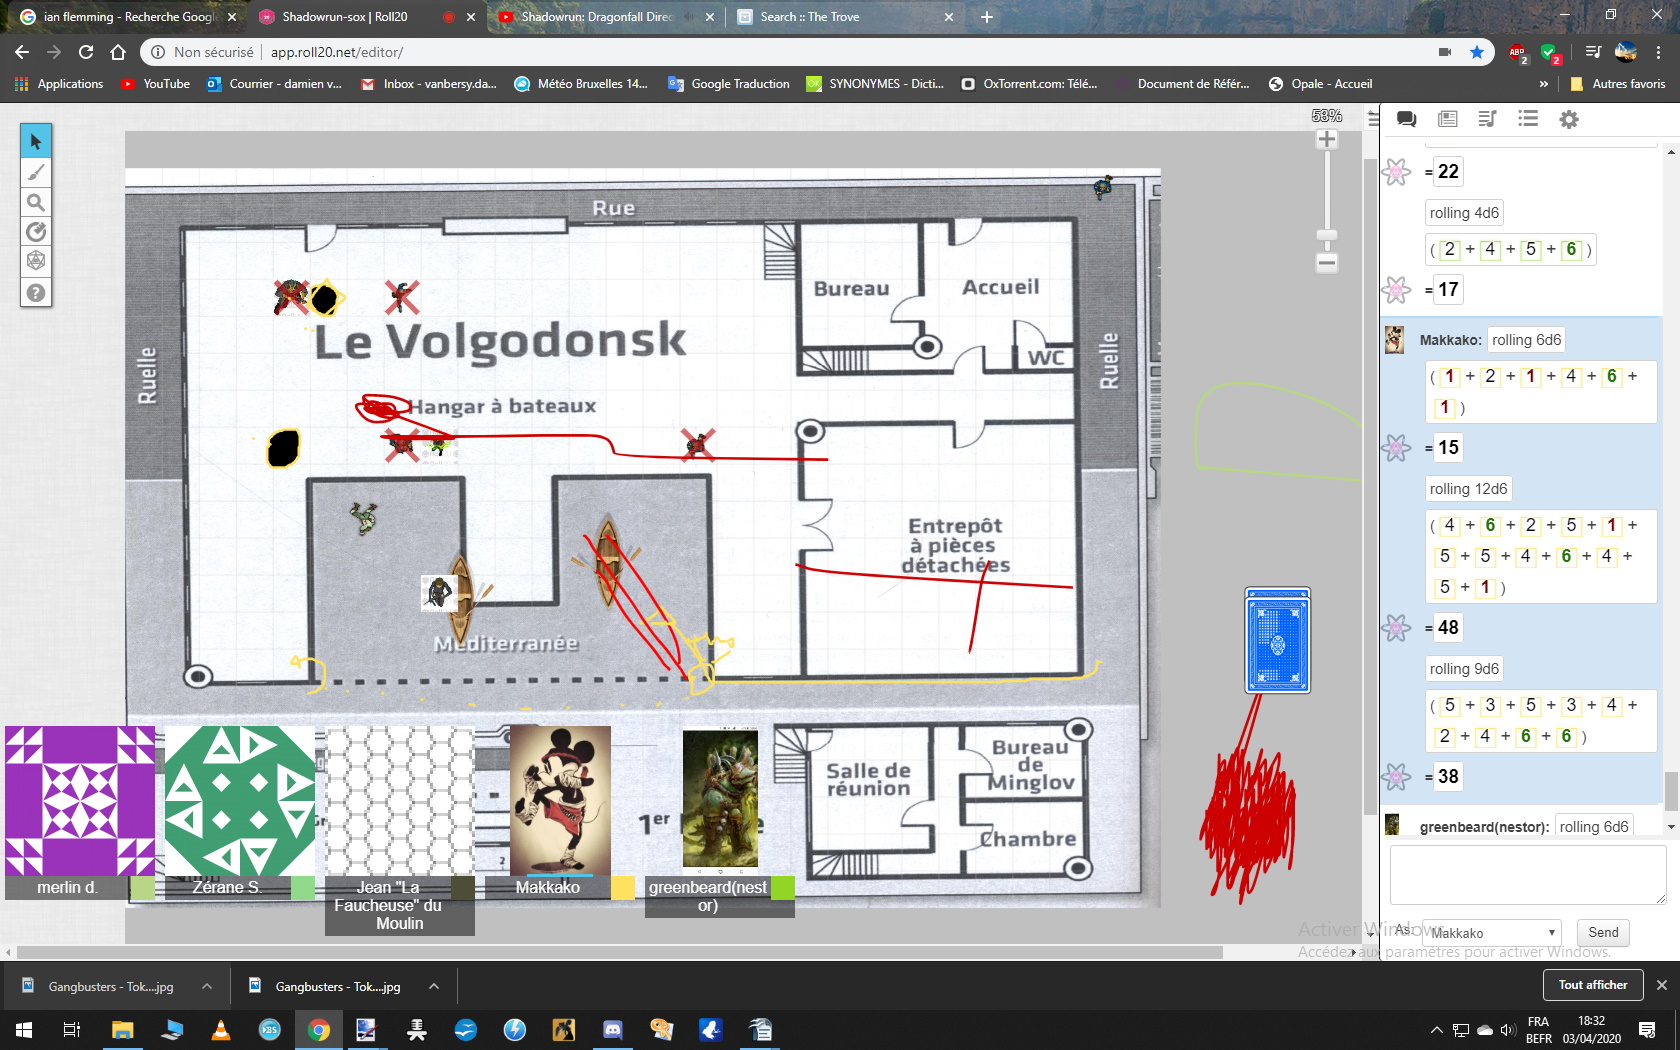
Task: Open the question mark Help tool
Action: click(x=36, y=292)
